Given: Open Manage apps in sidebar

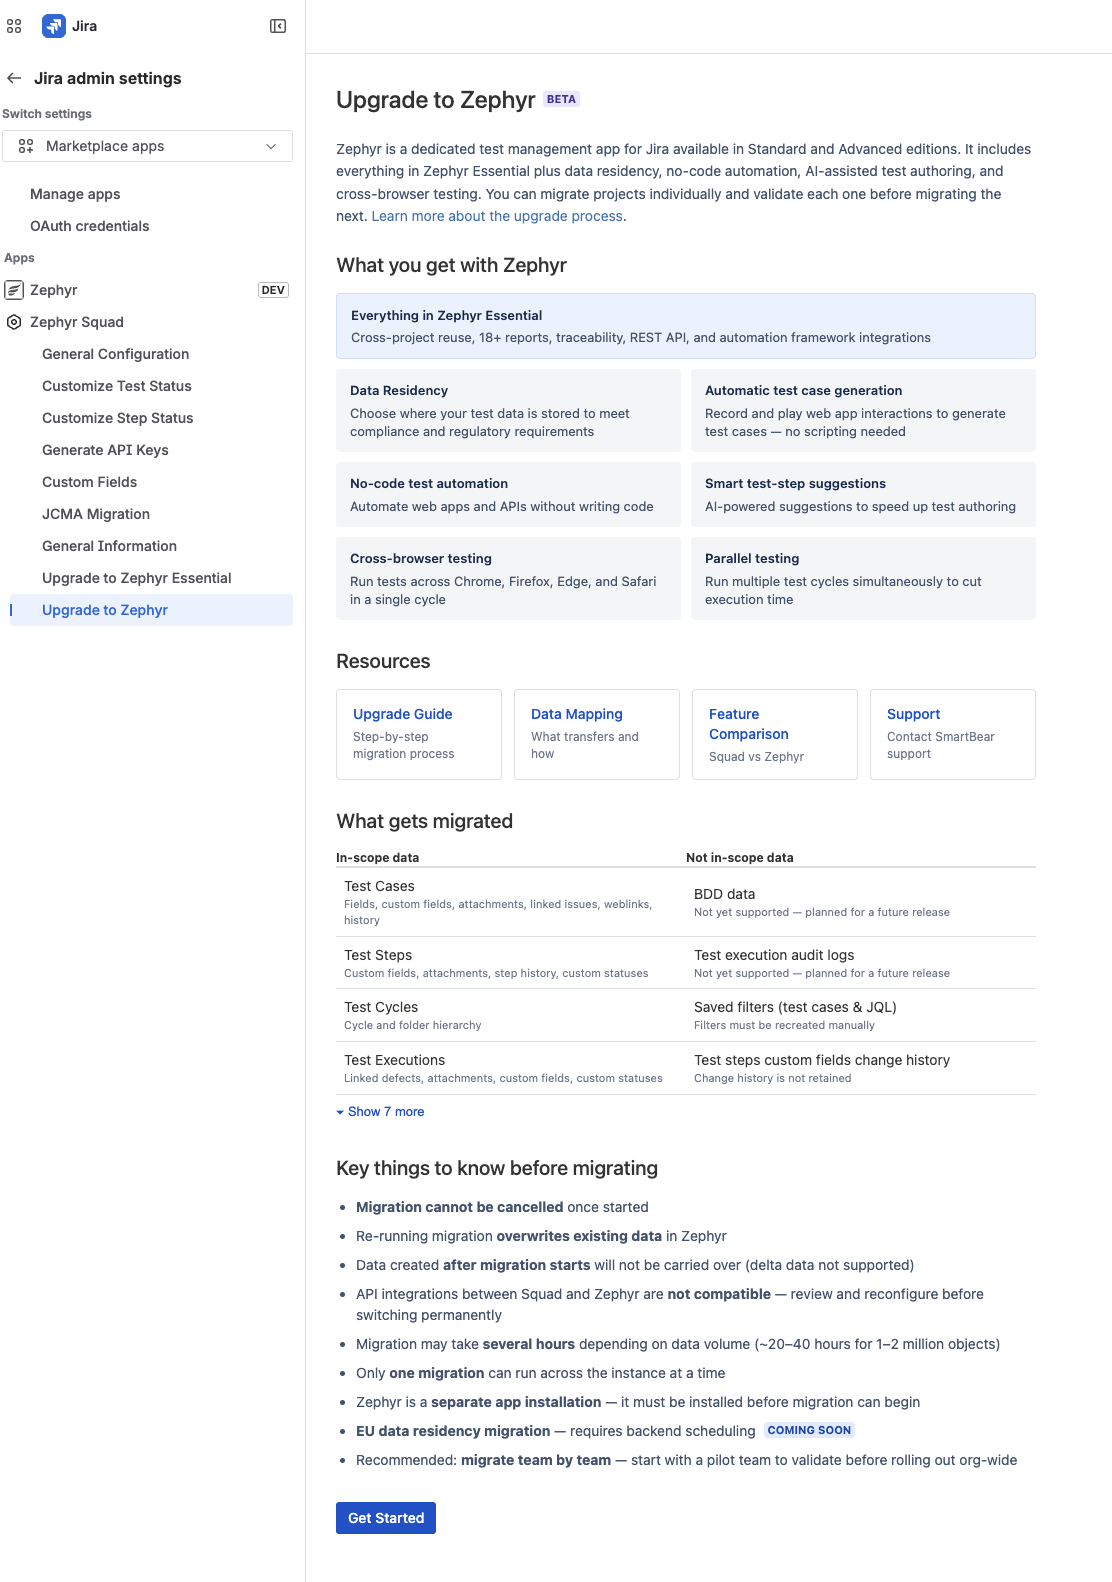Looking at the screenshot, I should point(75,194).
